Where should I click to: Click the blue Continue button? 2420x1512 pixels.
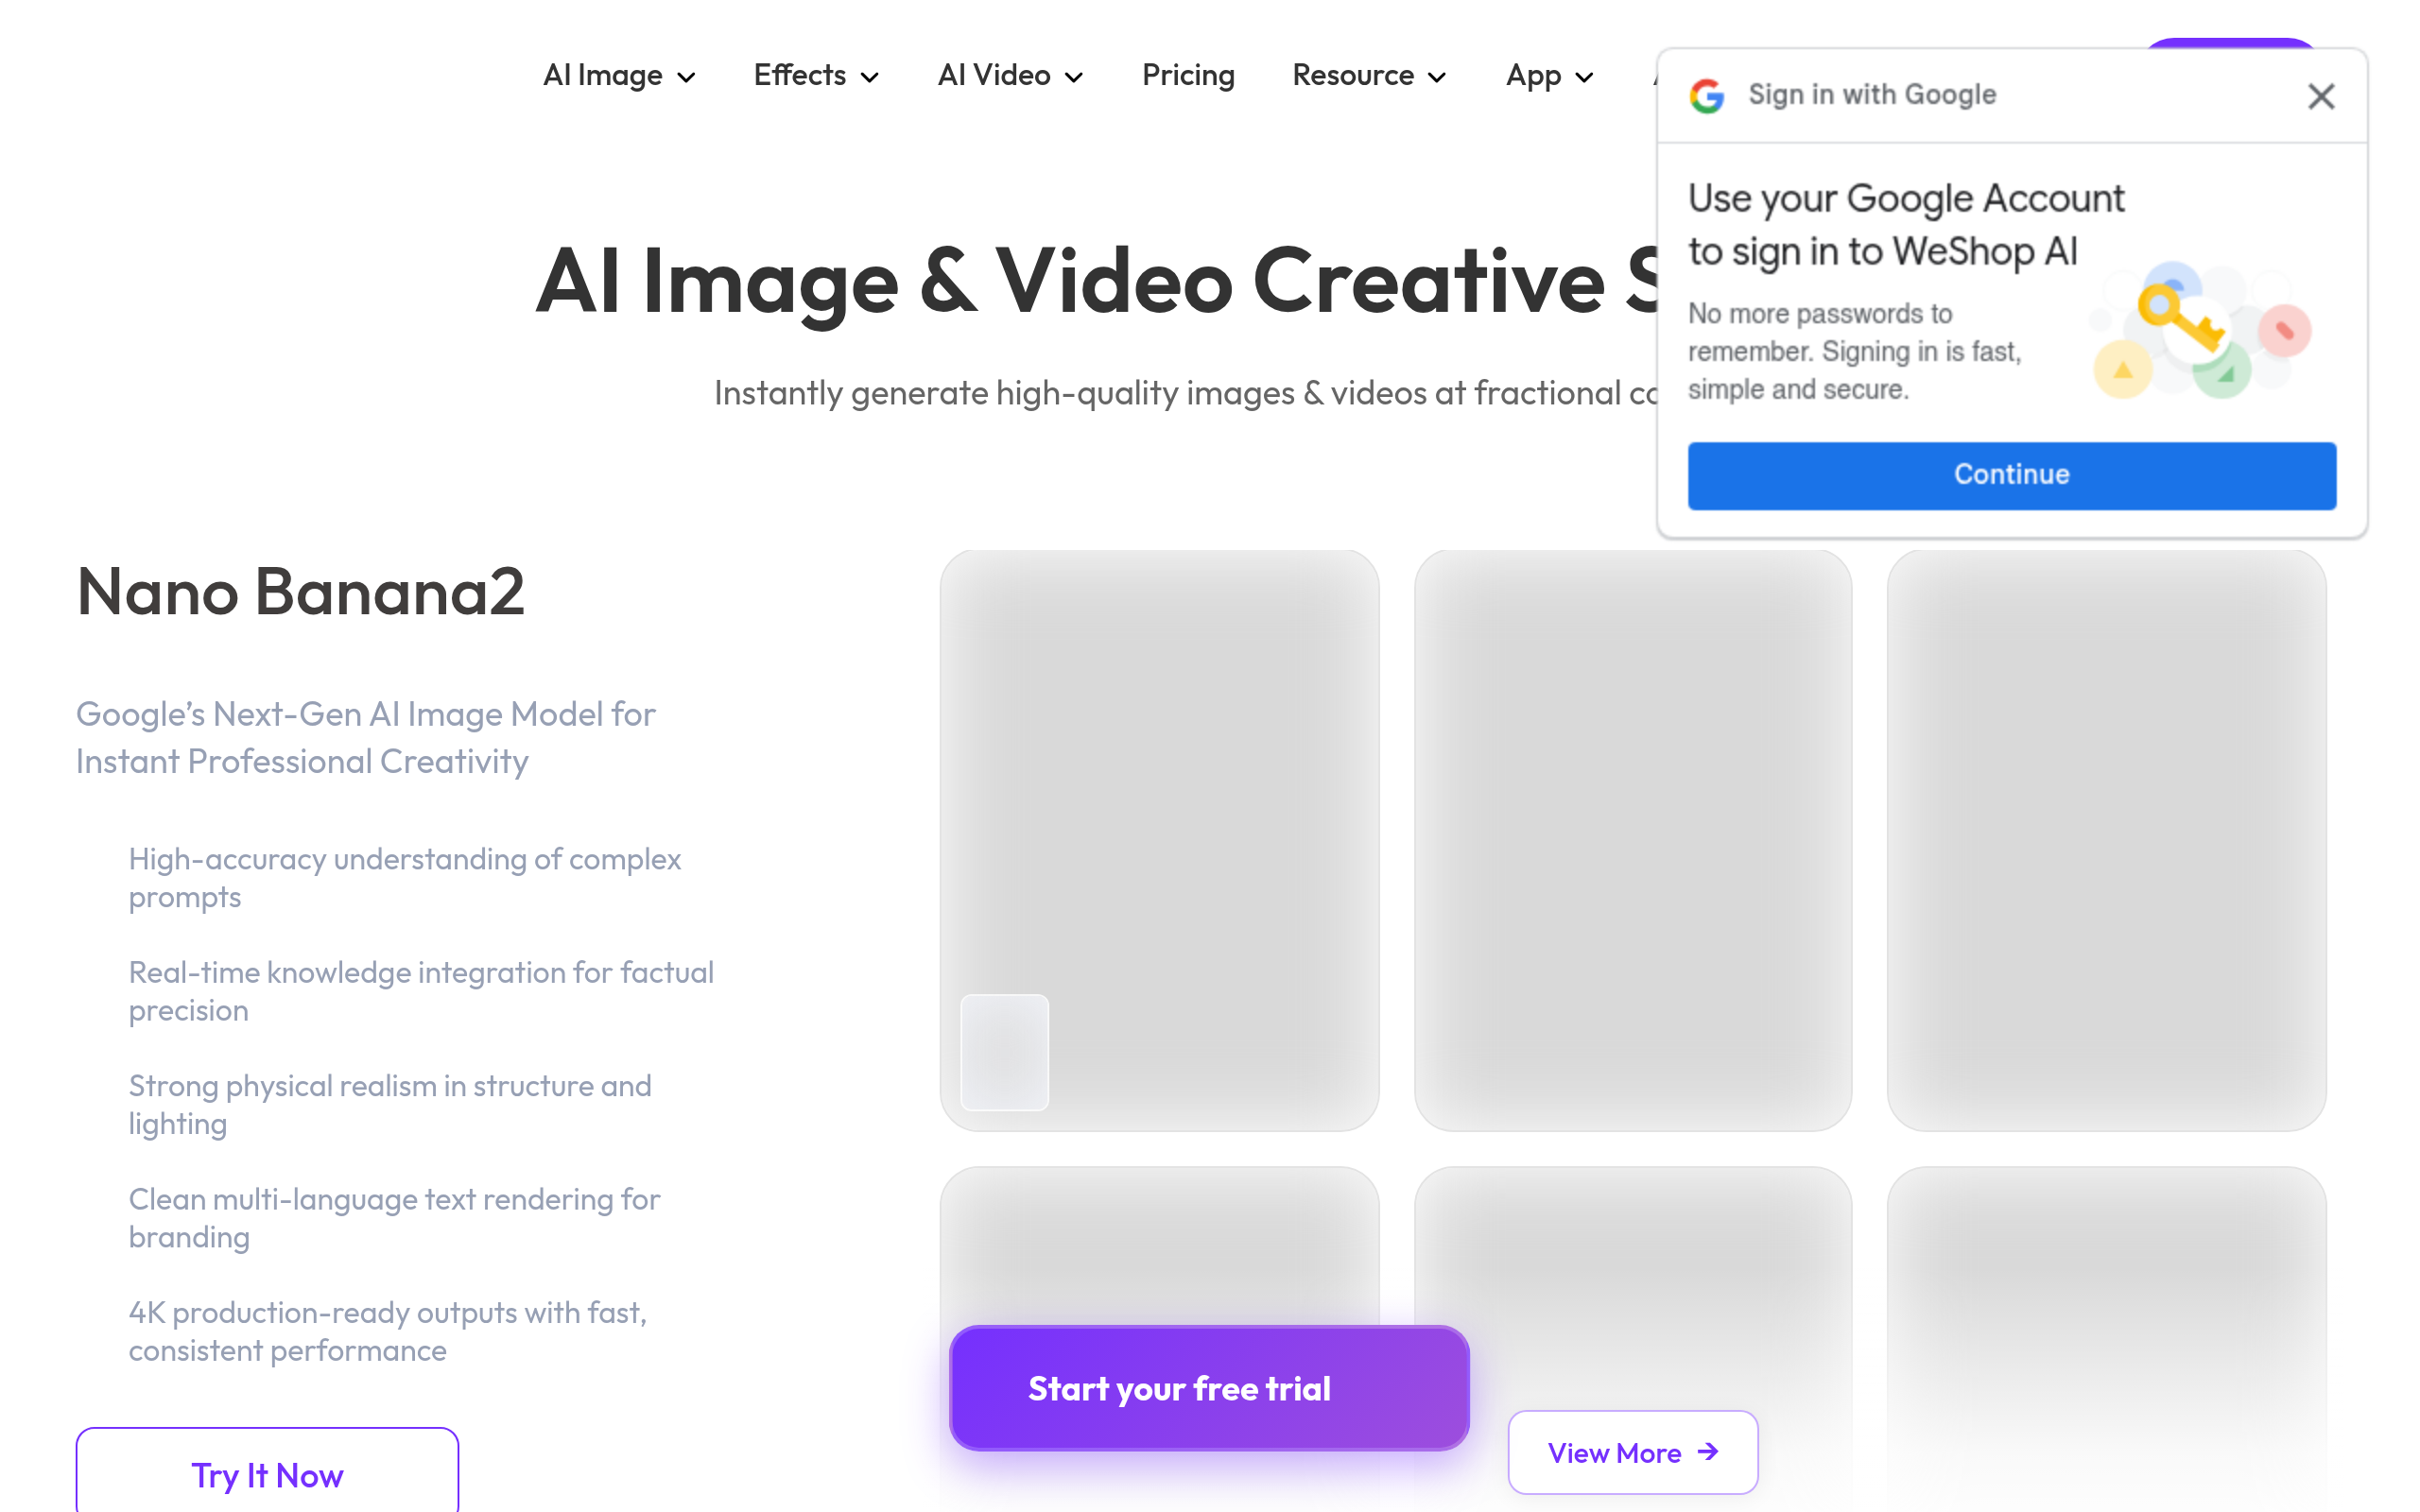pyautogui.click(x=2011, y=475)
